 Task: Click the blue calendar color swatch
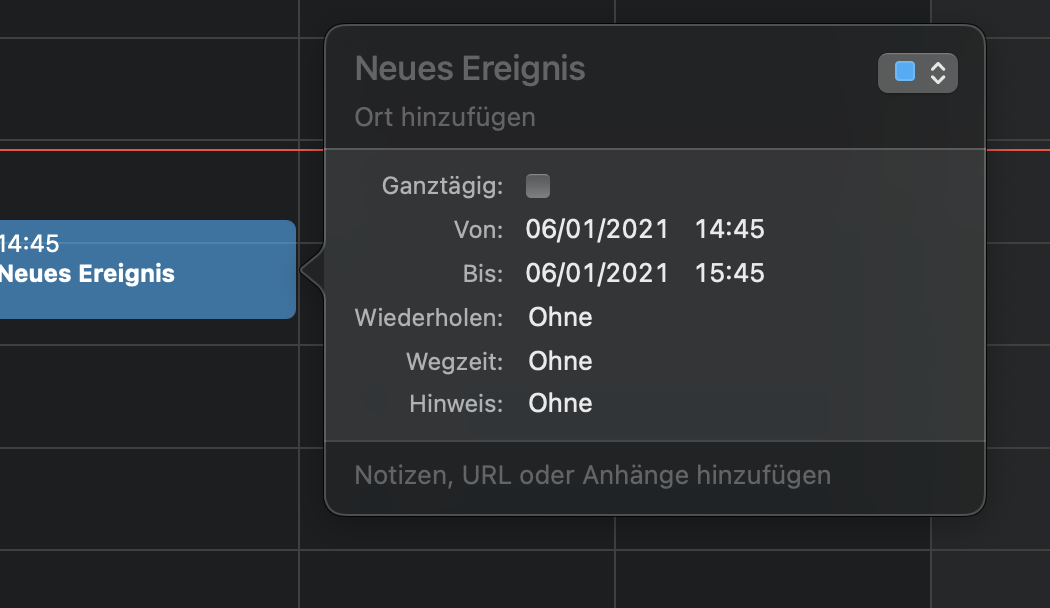[x=905, y=72]
